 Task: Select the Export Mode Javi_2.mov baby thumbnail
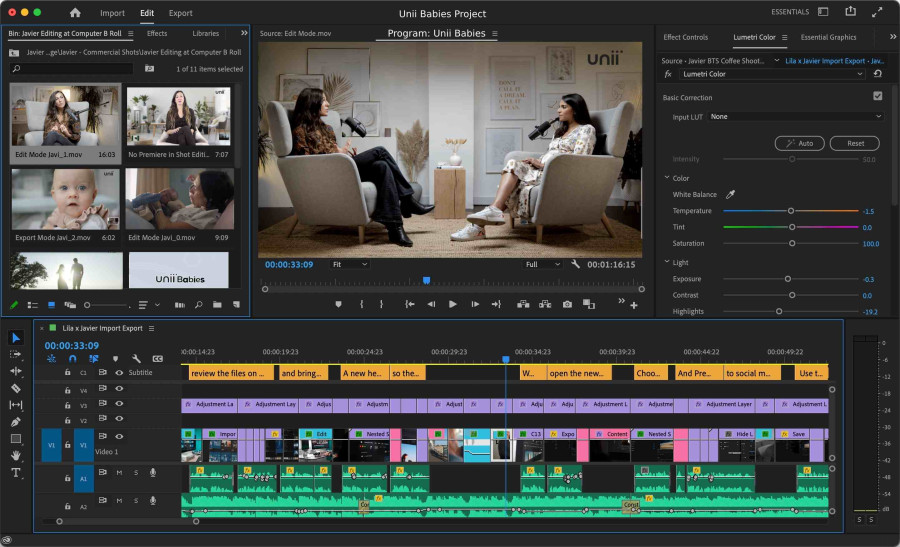[66, 199]
